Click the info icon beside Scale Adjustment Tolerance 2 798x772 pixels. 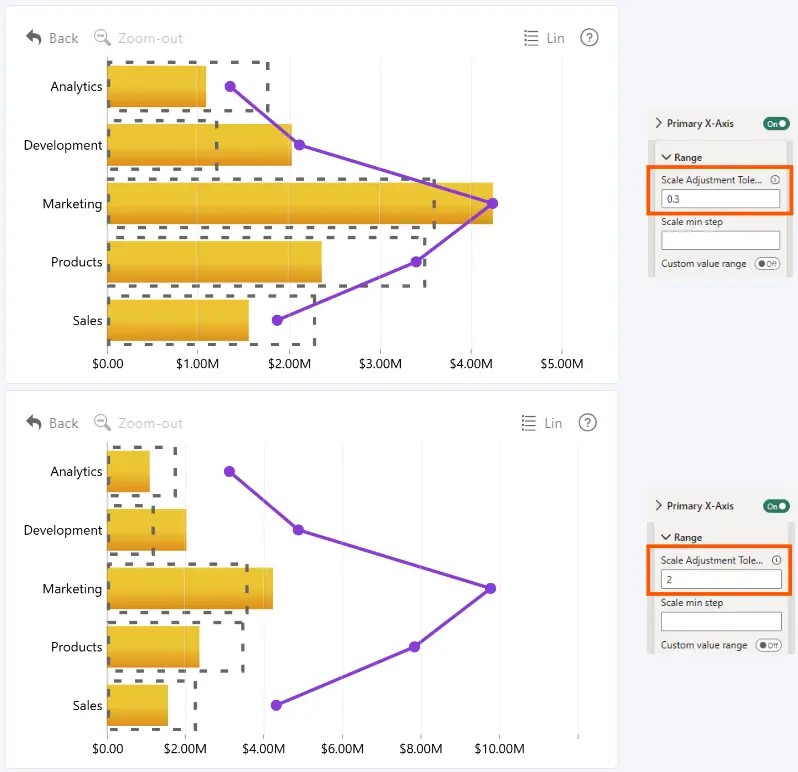776,560
